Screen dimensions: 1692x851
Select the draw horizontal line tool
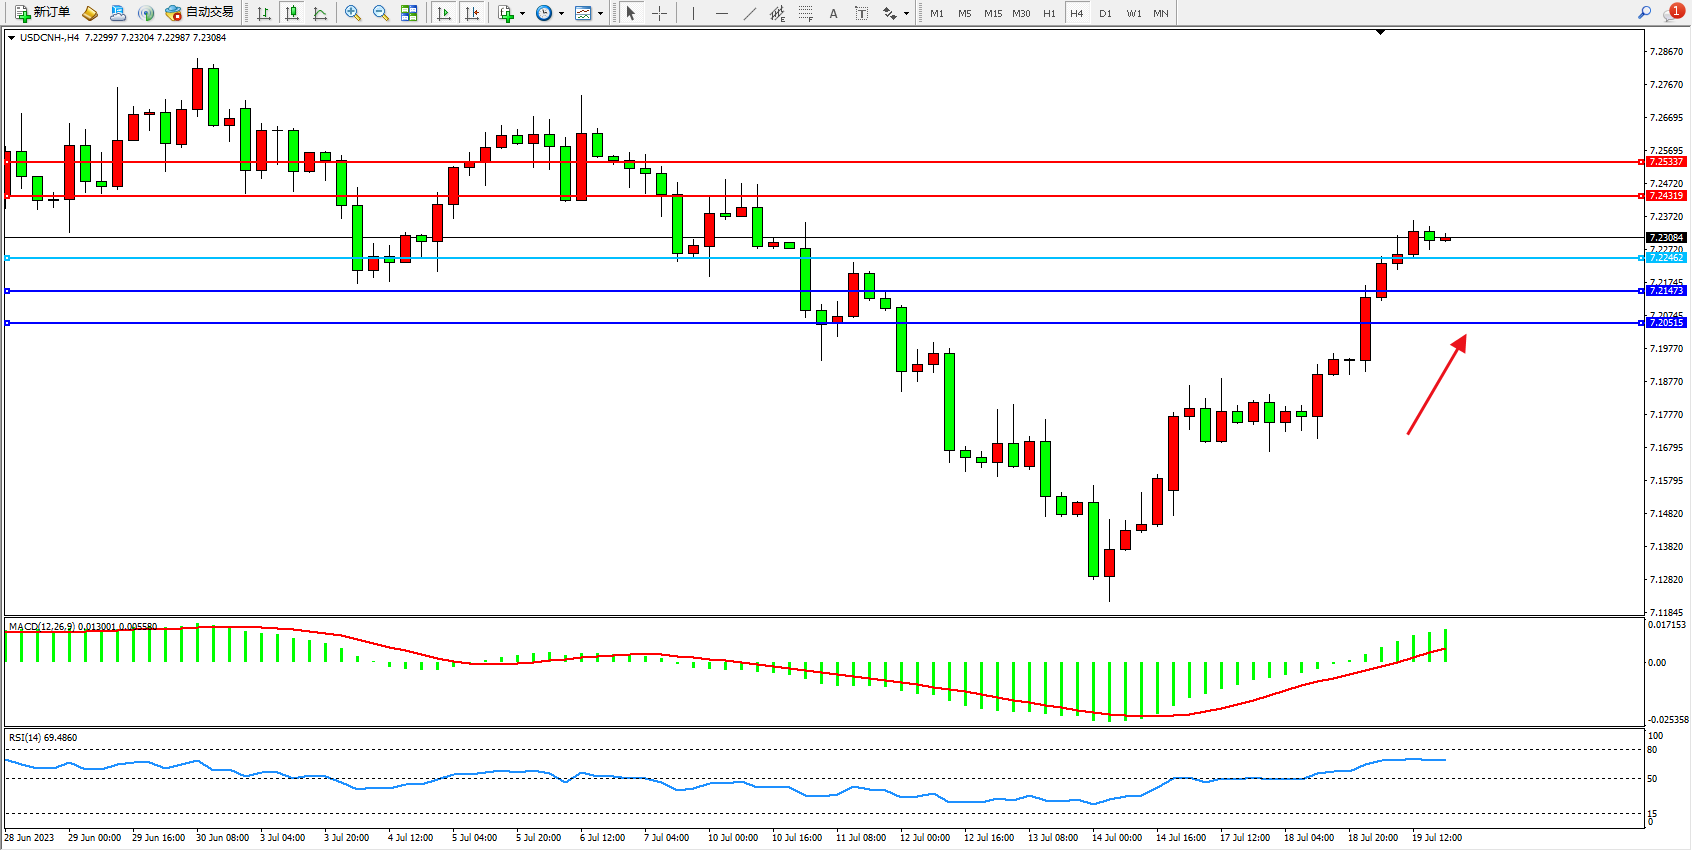click(721, 13)
